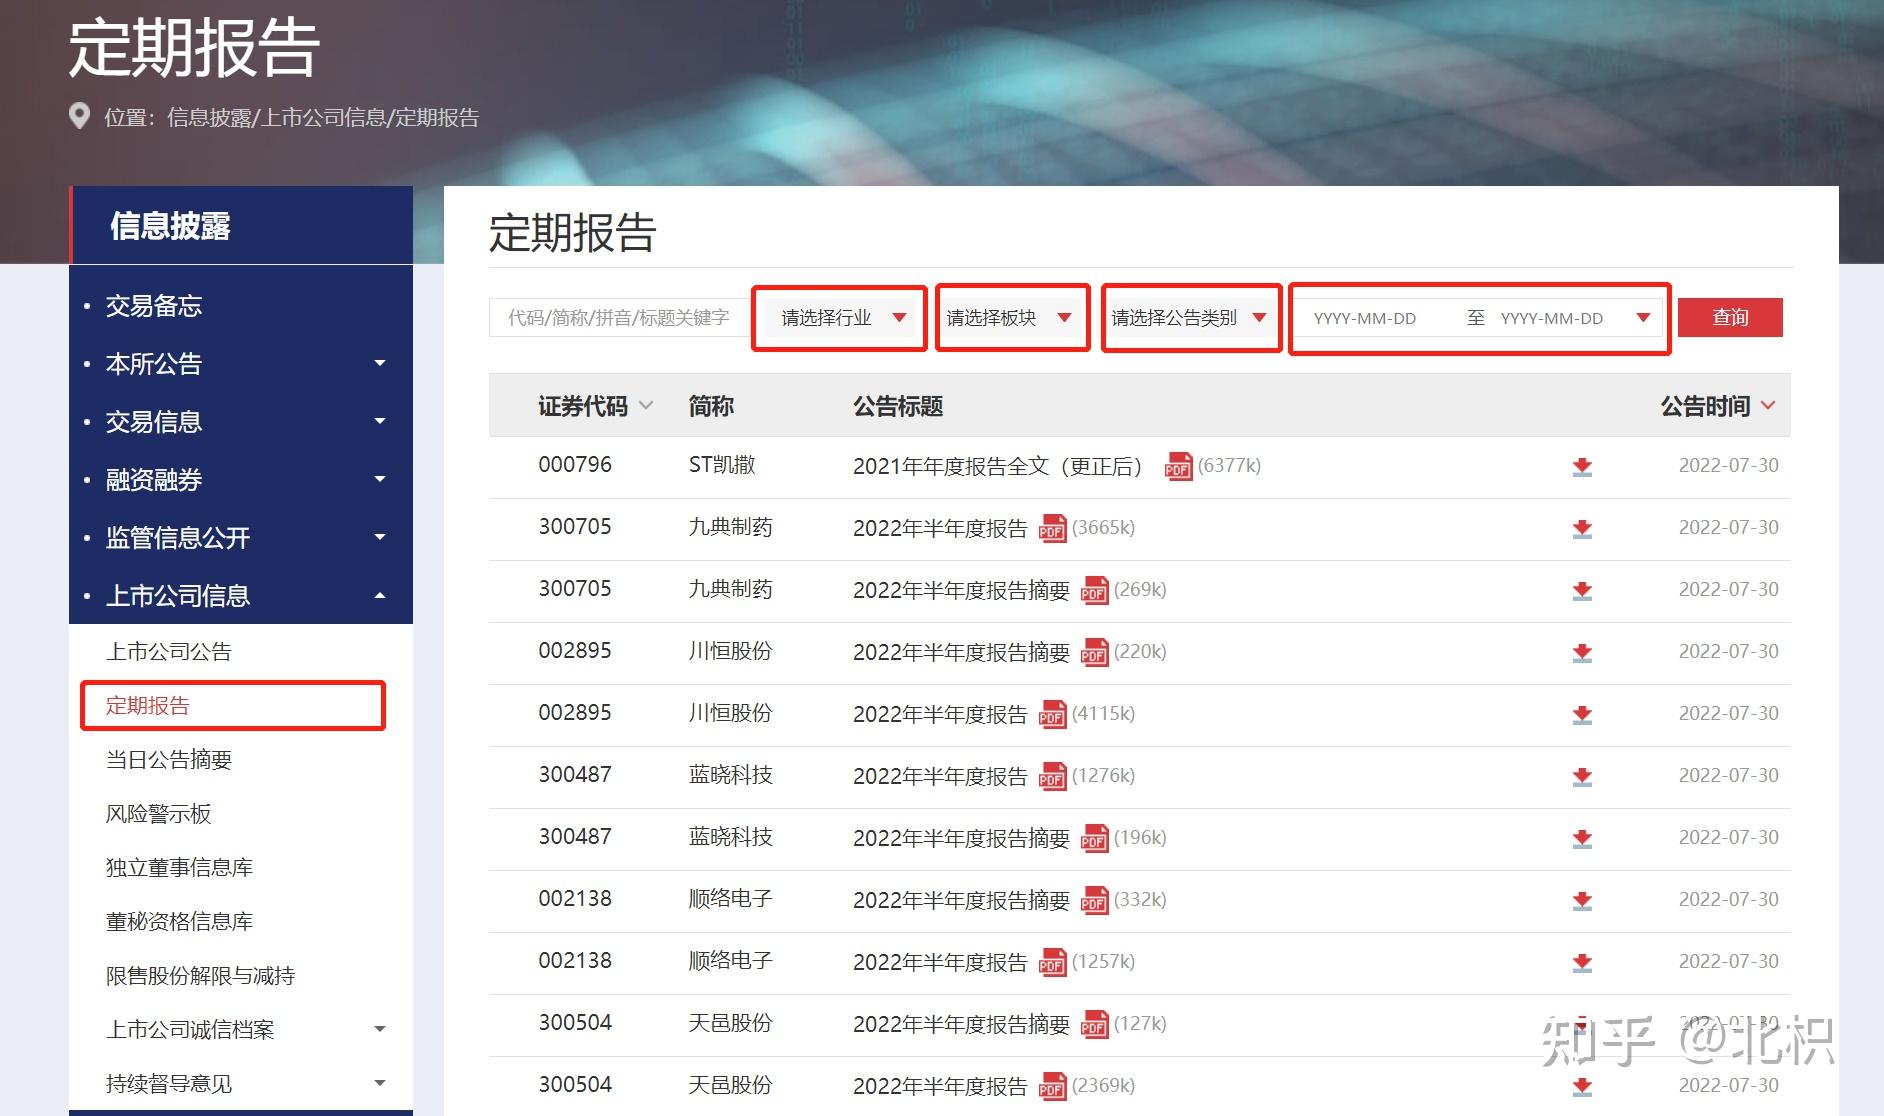Open PDF icon for 蓝晓科技 半年度报告摘要 (196k)

click(x=1094, y=838)
